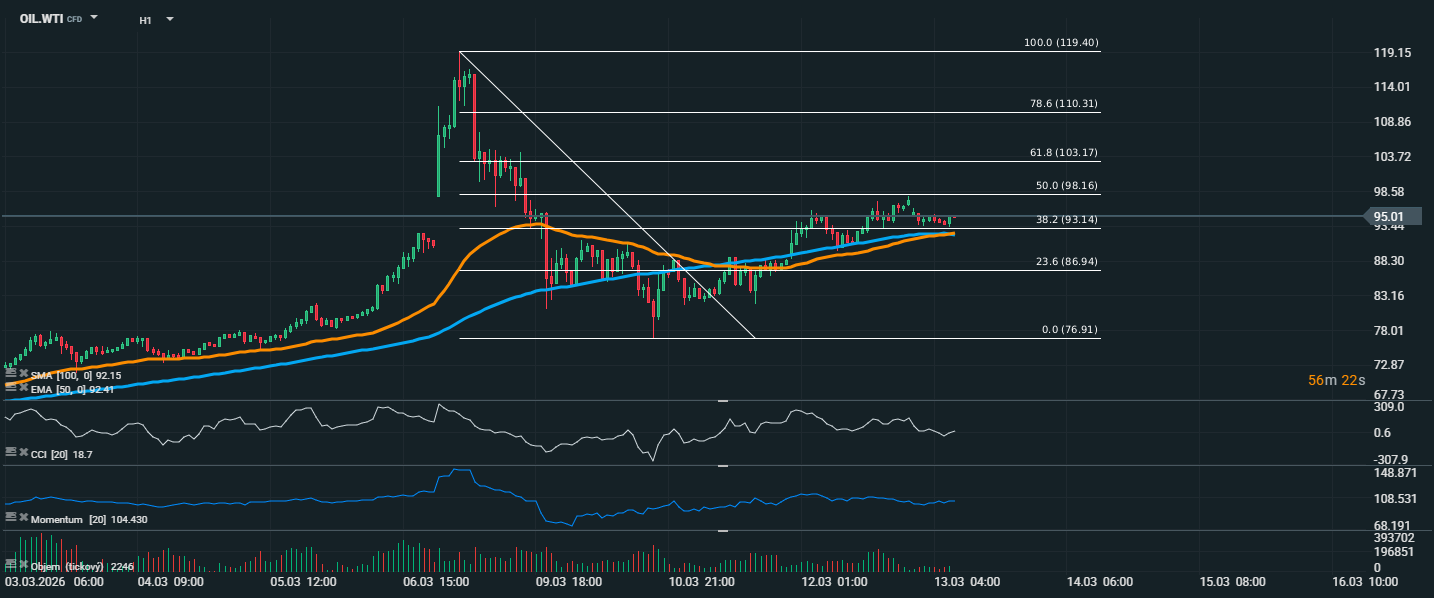
Task: Click the H1 timeframe label
Action: point(145,19)
